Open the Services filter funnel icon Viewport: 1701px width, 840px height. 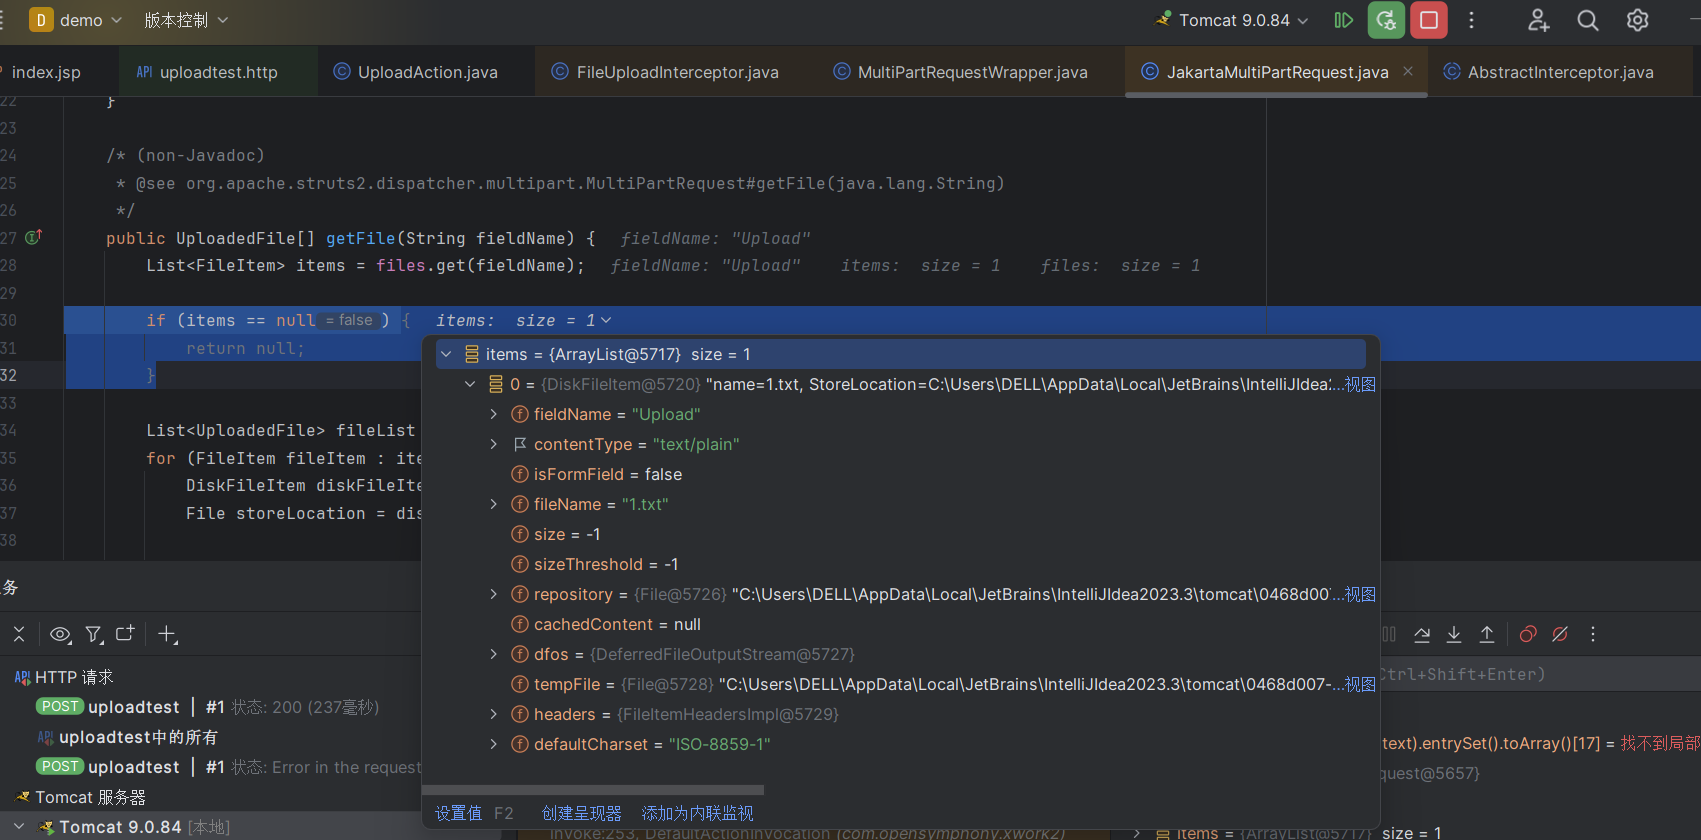(94, 634)
